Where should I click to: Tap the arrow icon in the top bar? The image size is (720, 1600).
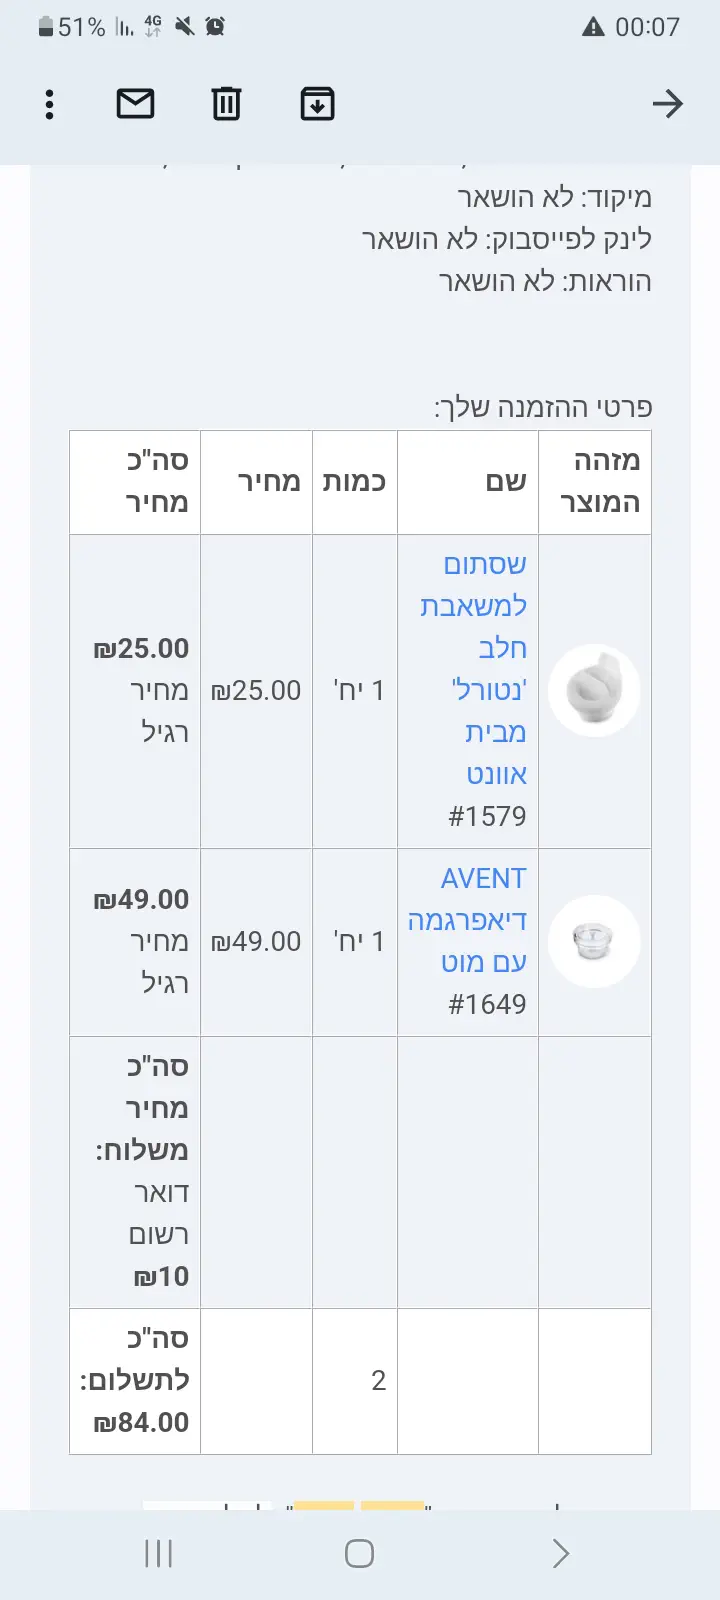[x=667, y=103]
